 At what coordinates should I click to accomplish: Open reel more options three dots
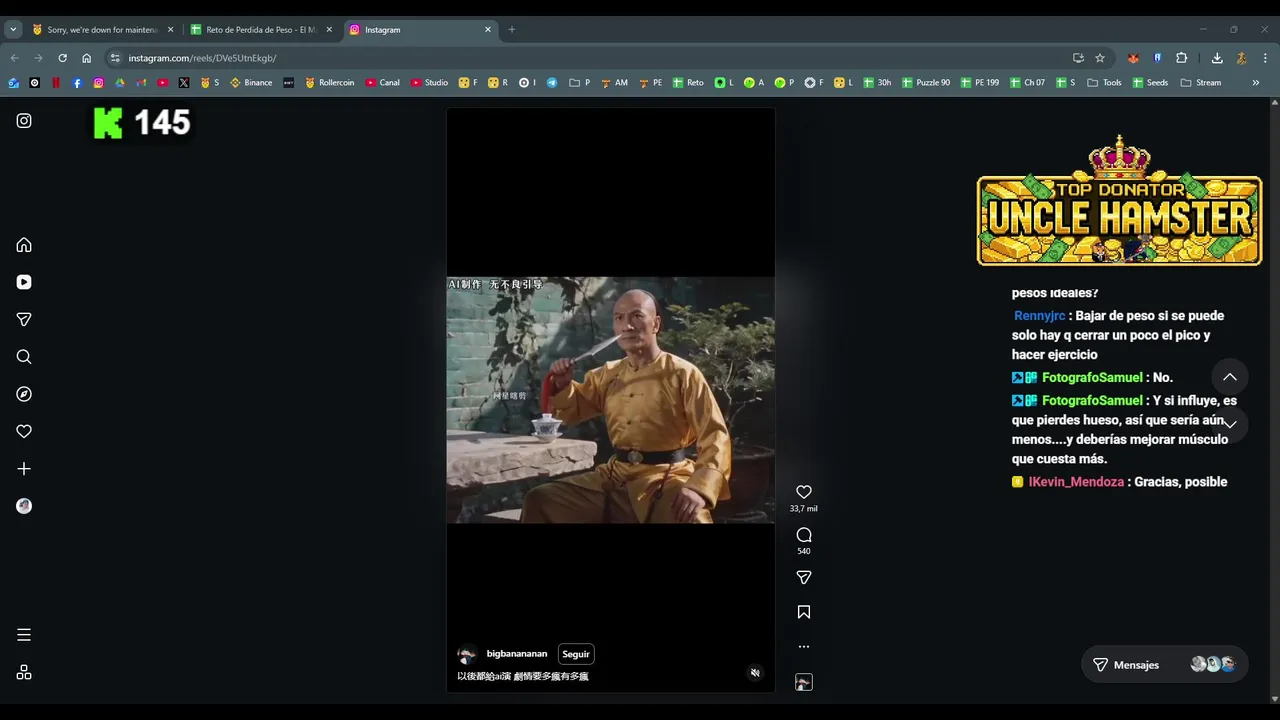point(804,647)
